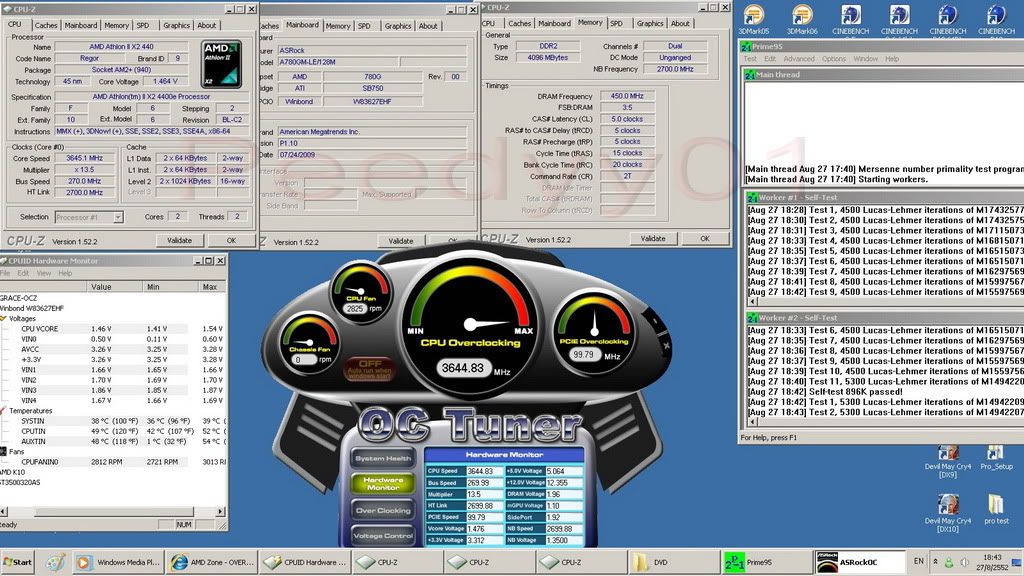Viewport: 1024px width, 576px height.
Task: Click the EN language indicator in tray
Action: pyautogui.click(x=918, y=561)
